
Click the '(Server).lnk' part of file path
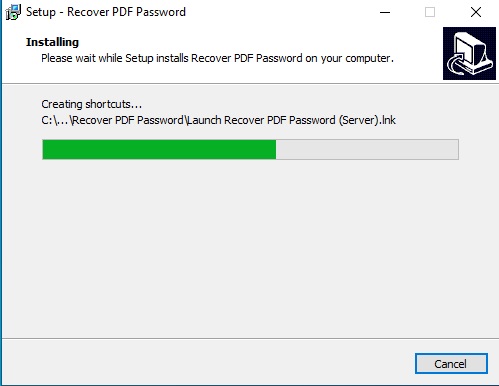tap(367, 120)
